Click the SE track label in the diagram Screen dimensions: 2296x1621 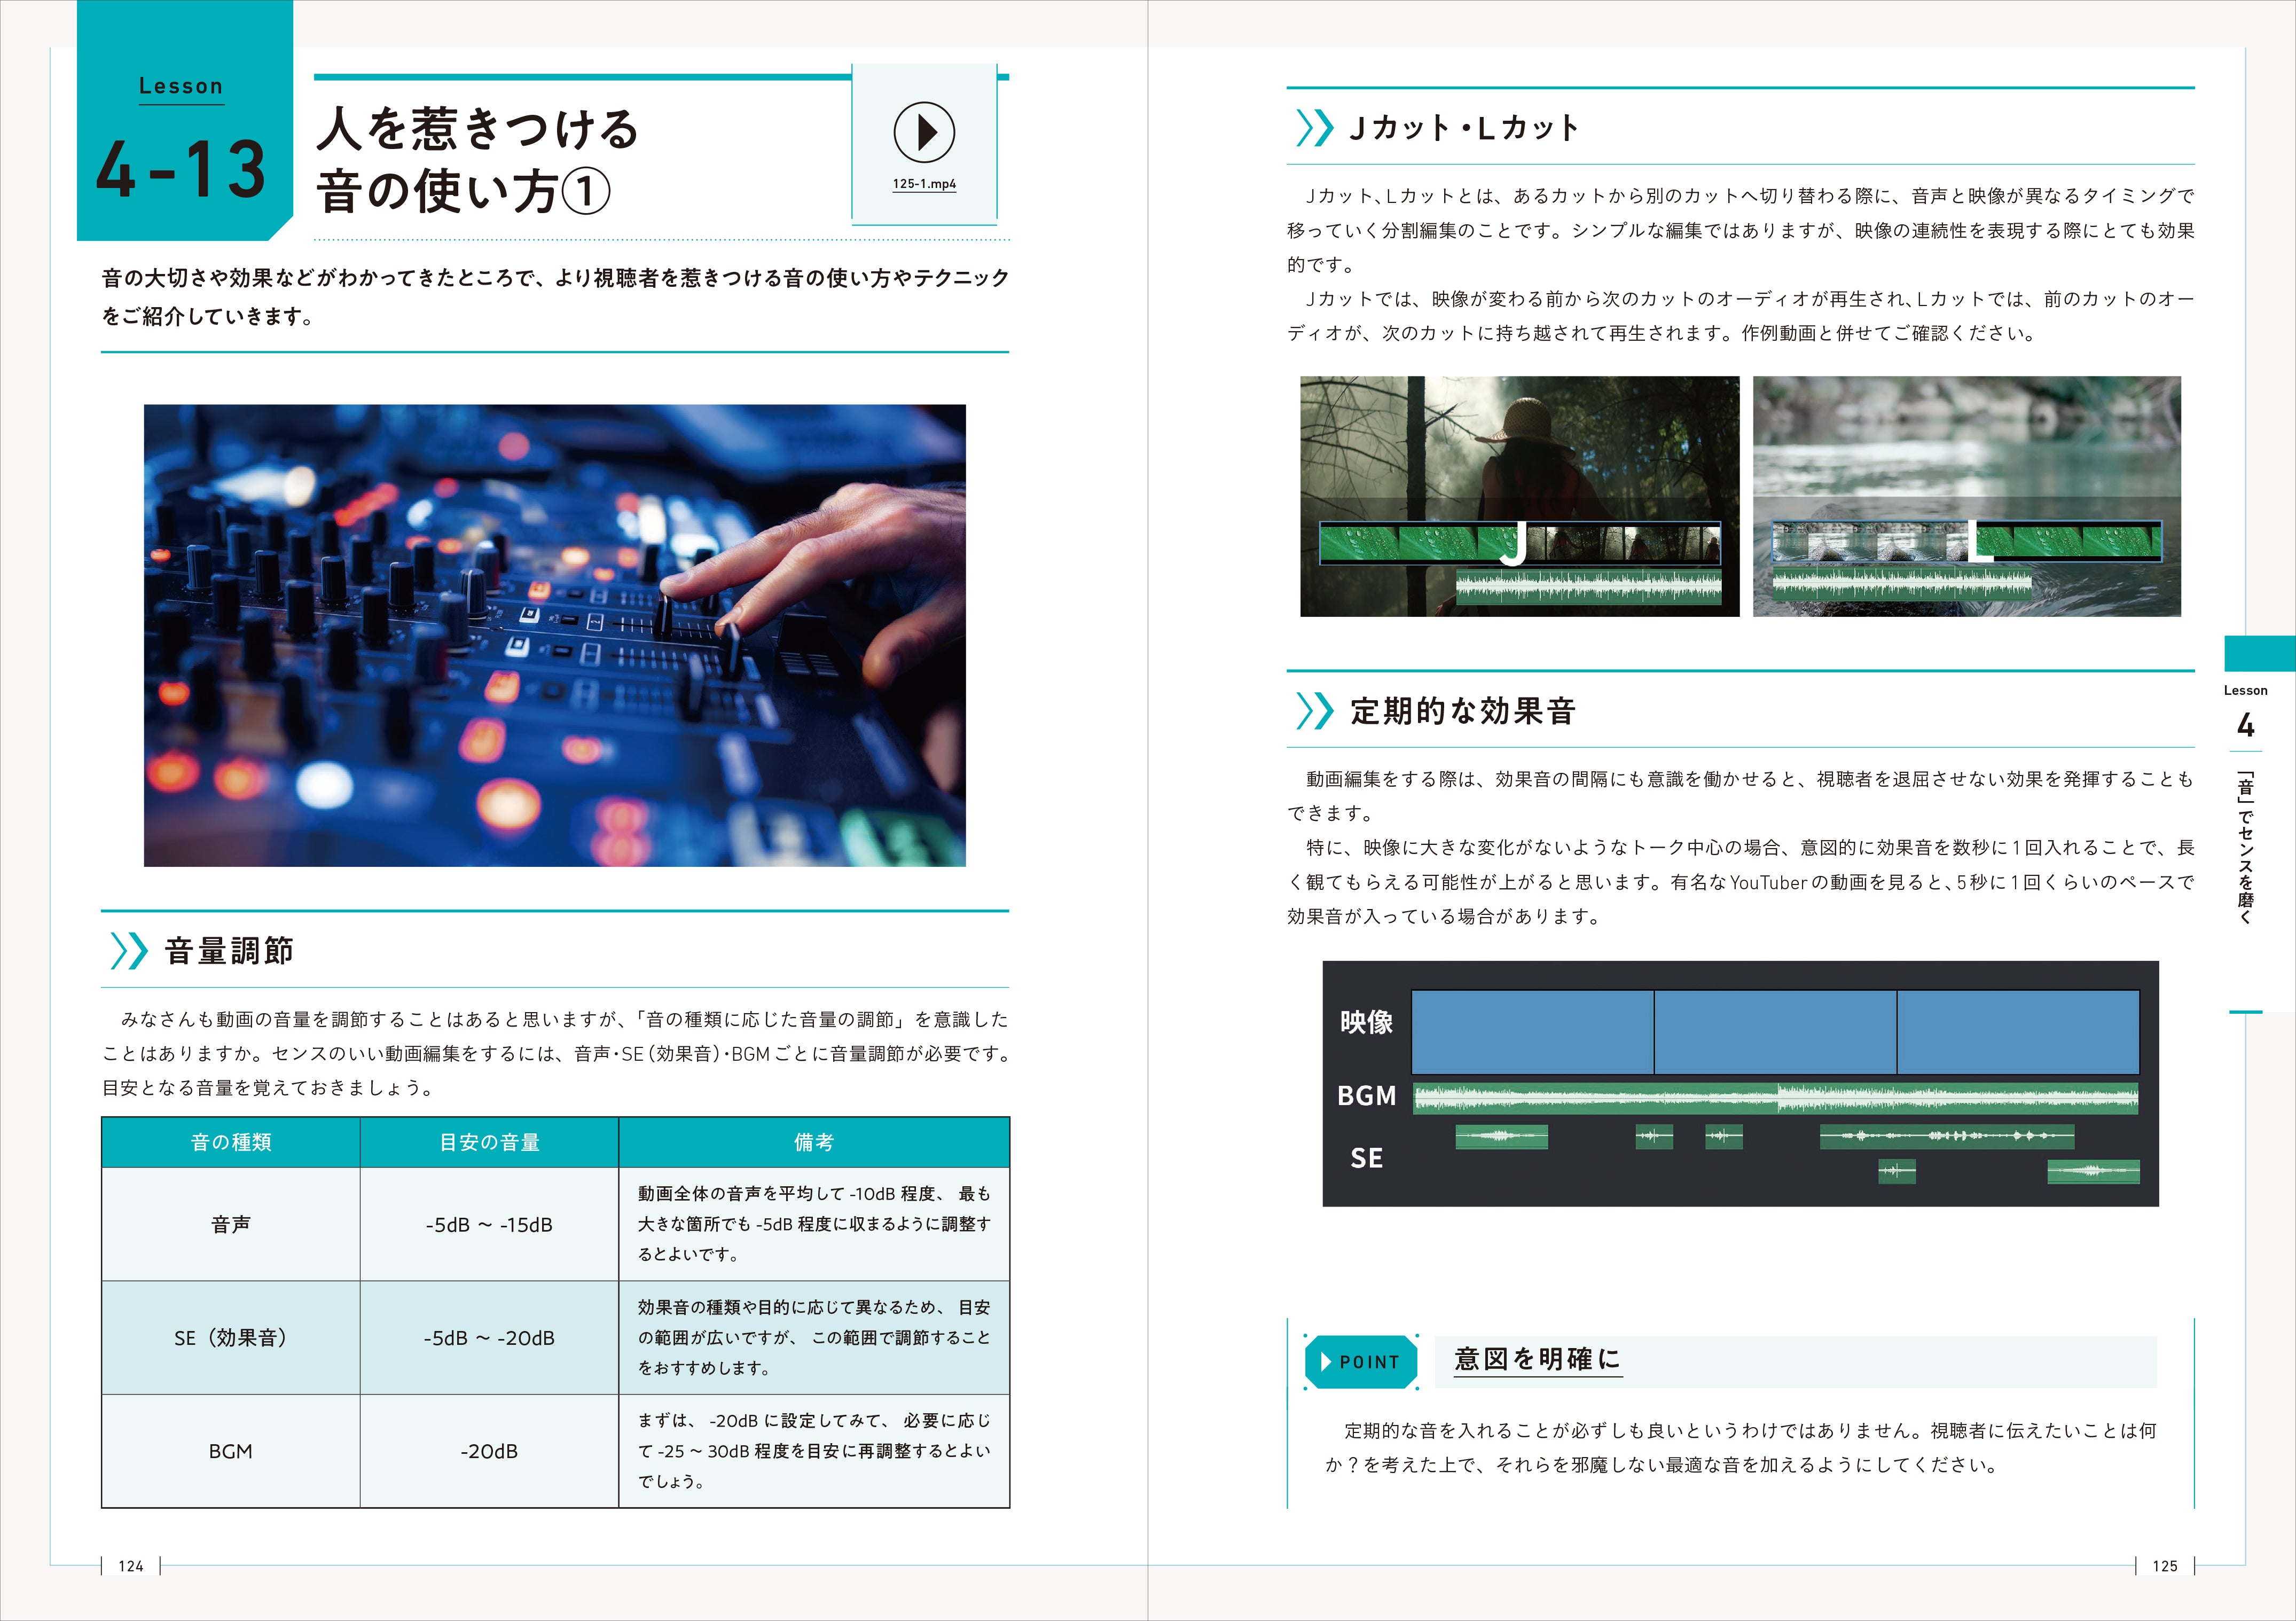(x=1367, y=1158)
